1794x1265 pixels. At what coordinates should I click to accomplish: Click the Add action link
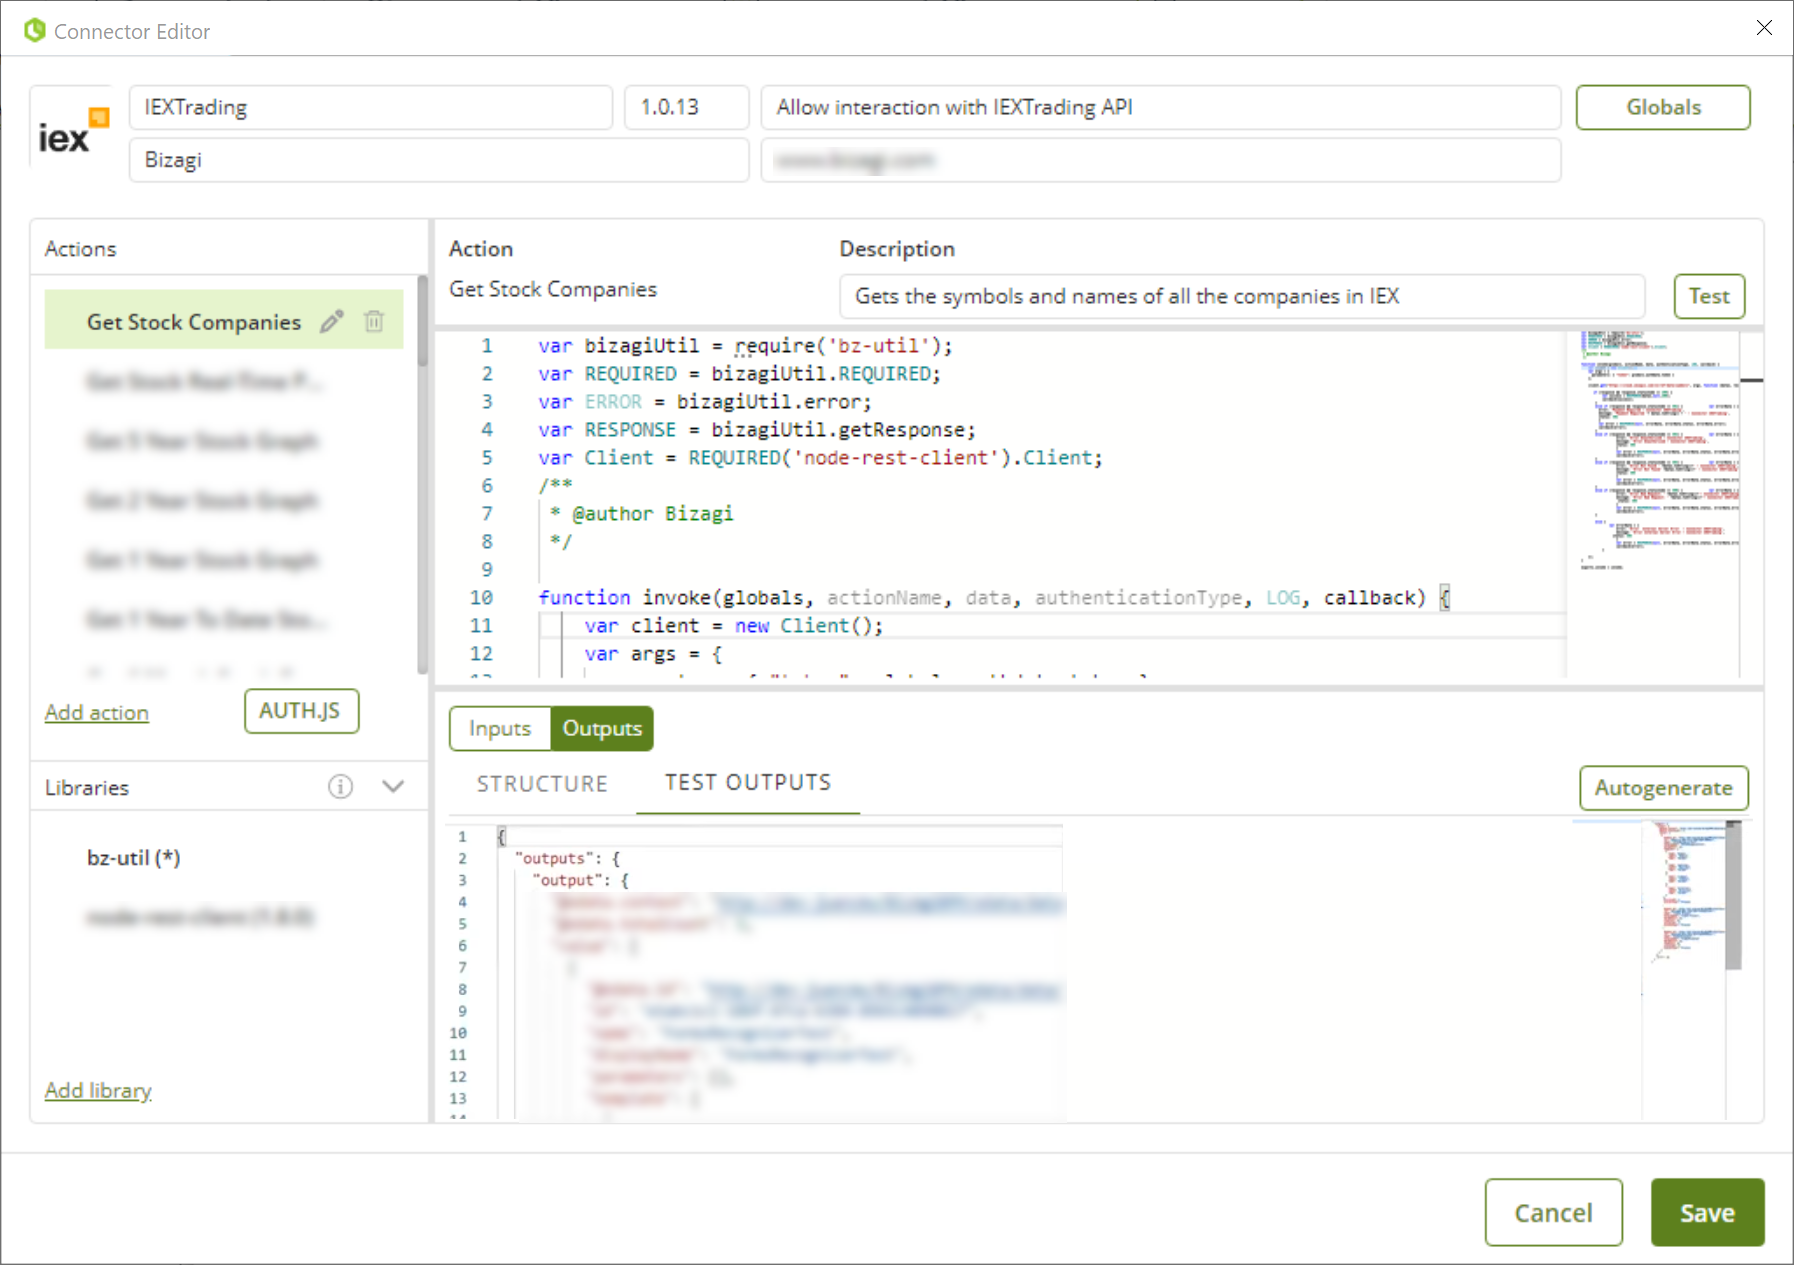97,713
